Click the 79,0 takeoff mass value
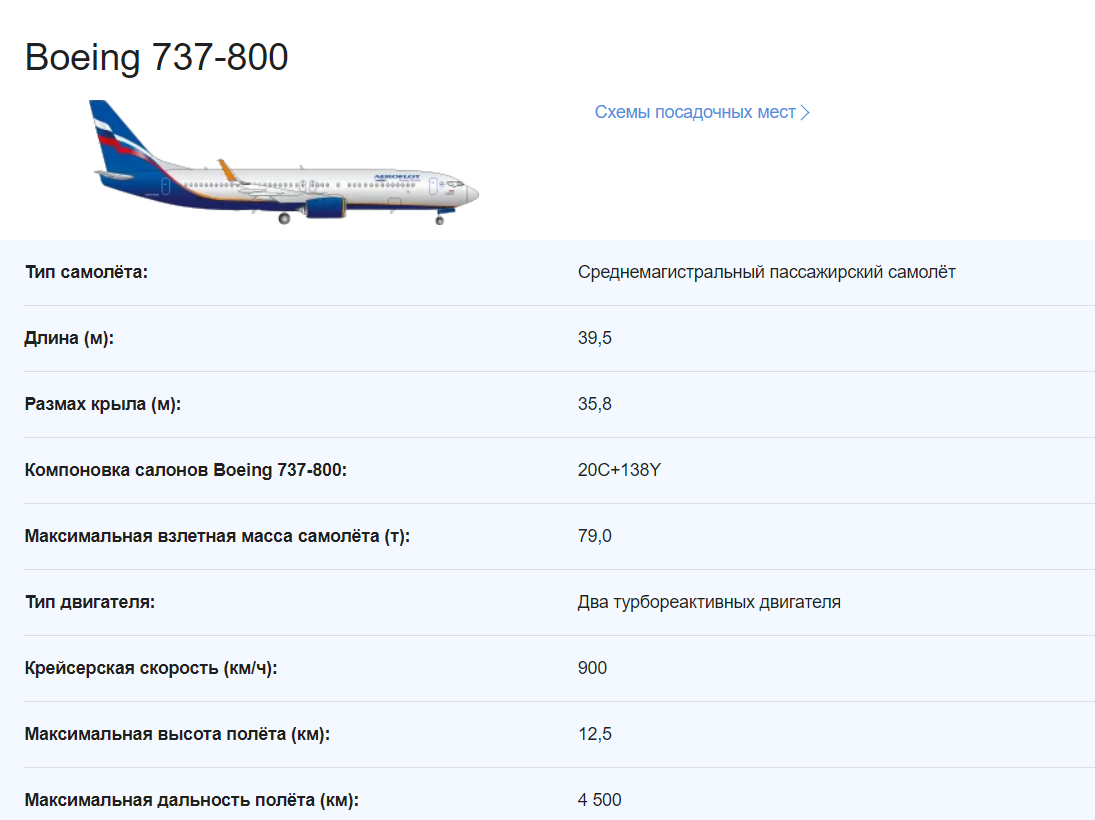The height and width of the screenshot is (820, 1095). (x=594, y=536)
